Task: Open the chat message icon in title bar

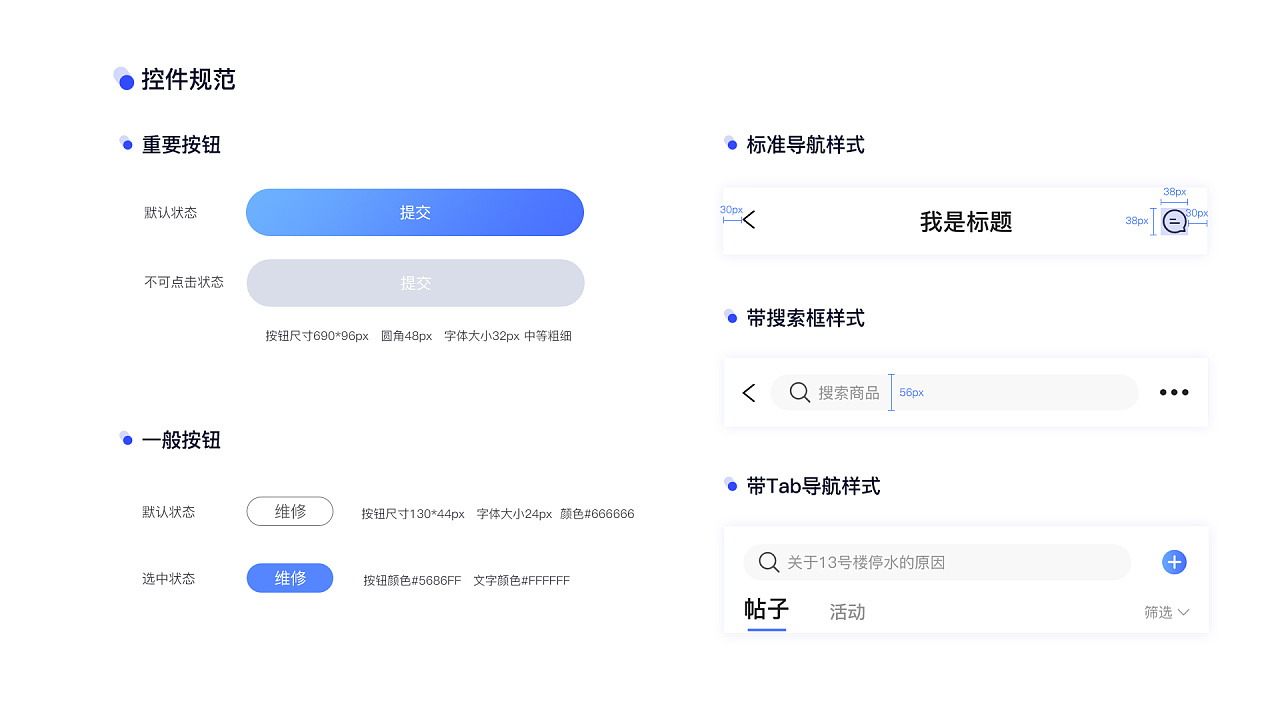Action: [x=1174, y=221]
